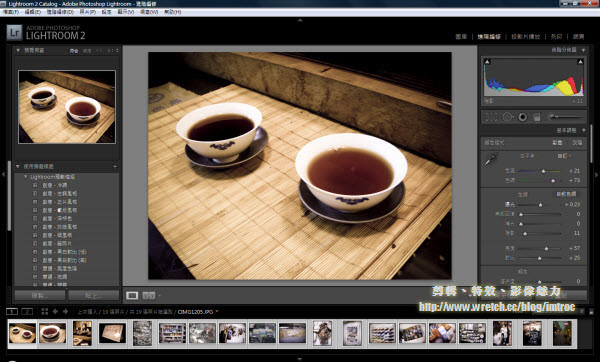This screenshot has width=600, height=362.
Task: Apply the 創意 - 黑白對比 (高) preset
Action: pyautogui.click(x=64, y=260)
